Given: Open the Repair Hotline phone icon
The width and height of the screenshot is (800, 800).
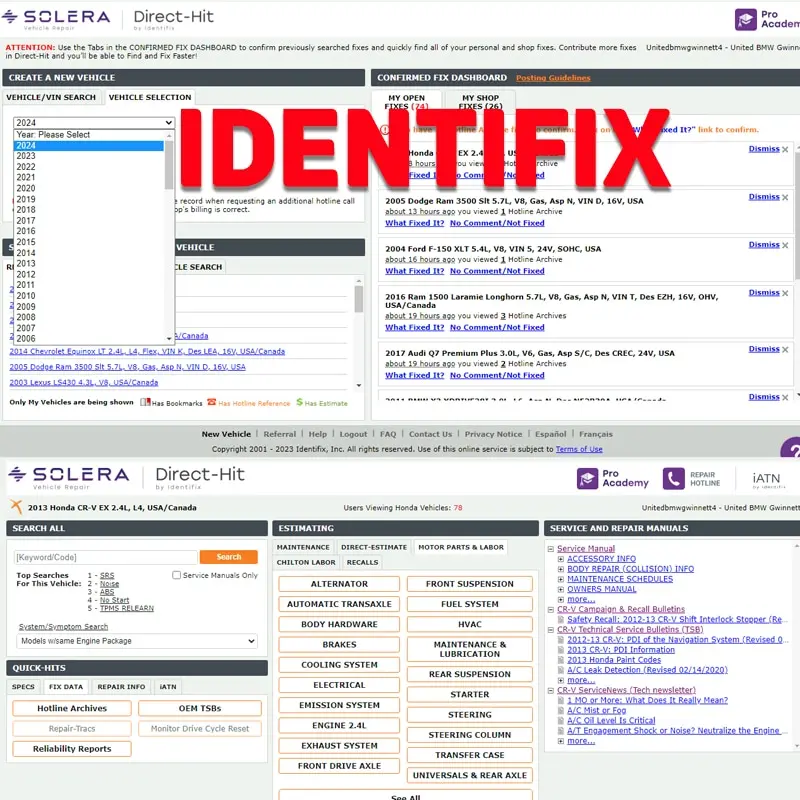Looking at the screenshot, I should pos(673,479).
